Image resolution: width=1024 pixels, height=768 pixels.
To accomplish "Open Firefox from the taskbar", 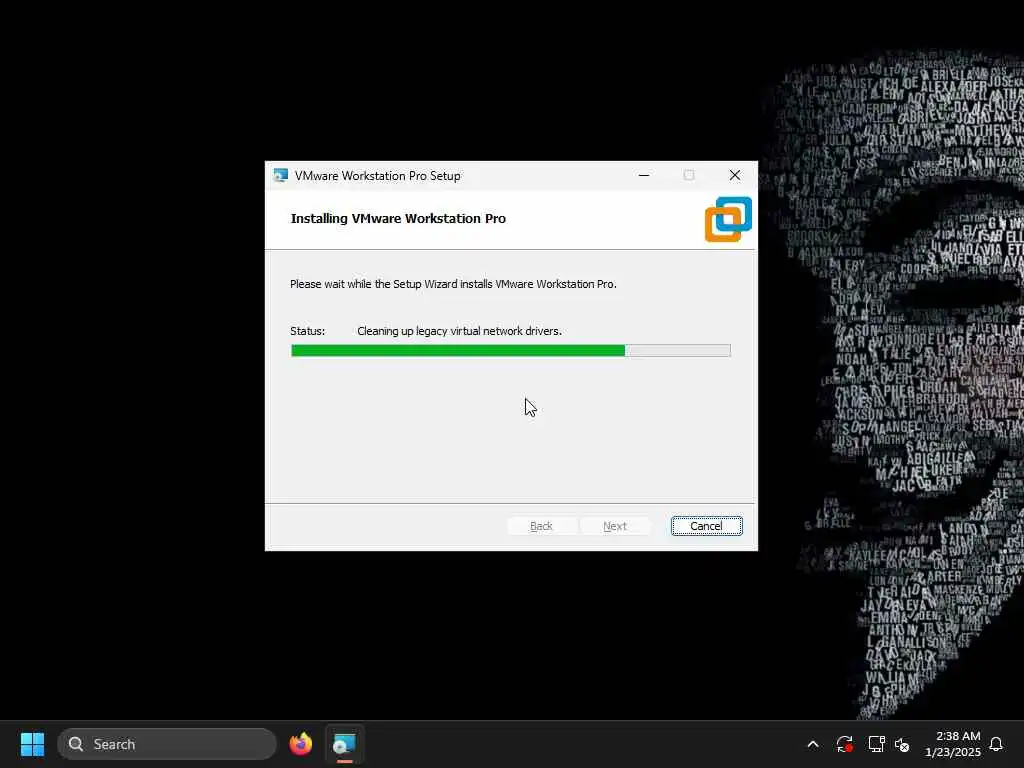I will (300, 744).
